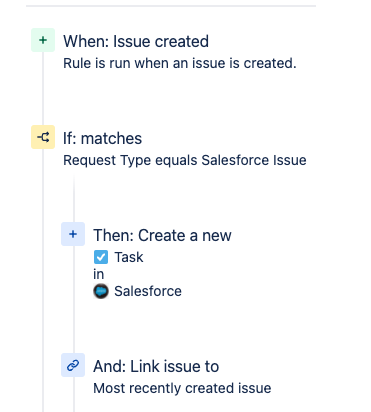371x412 pixels.
Task: Select the blue chain link action icon
Action: (x=73, y=365)
